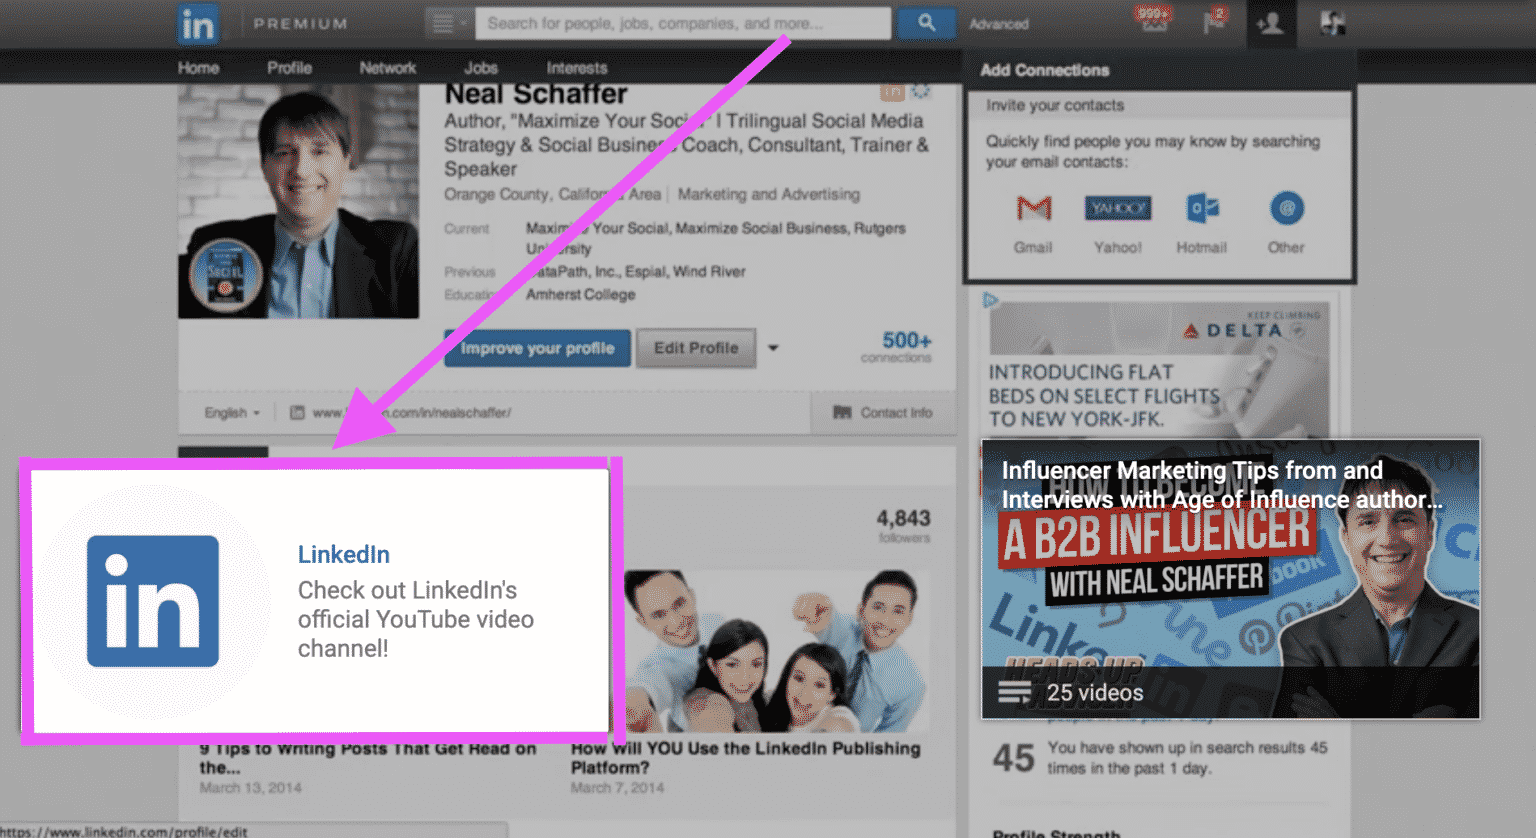The width and height of the screenshot is (1536, 838).
Task: Click the Advanced search option
Action: click(998, 22)
